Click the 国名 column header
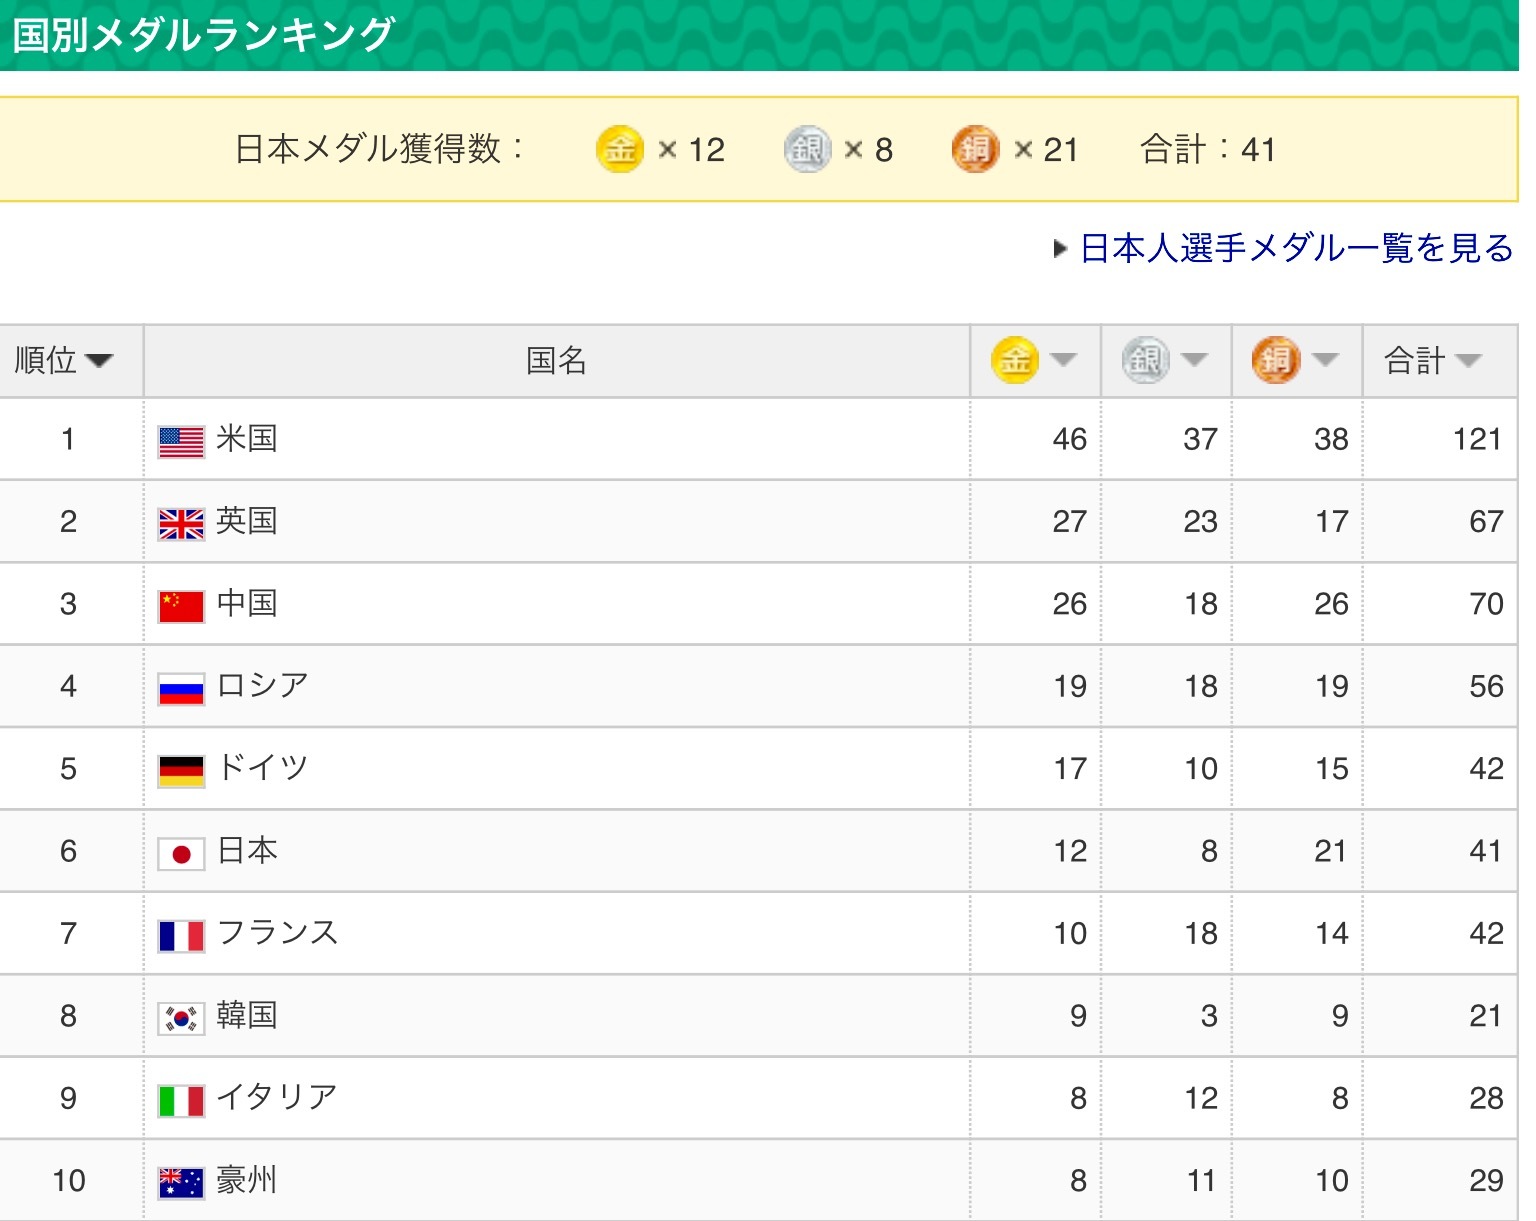Screen dimensions: 1536x1221 (x=556, y=361)
